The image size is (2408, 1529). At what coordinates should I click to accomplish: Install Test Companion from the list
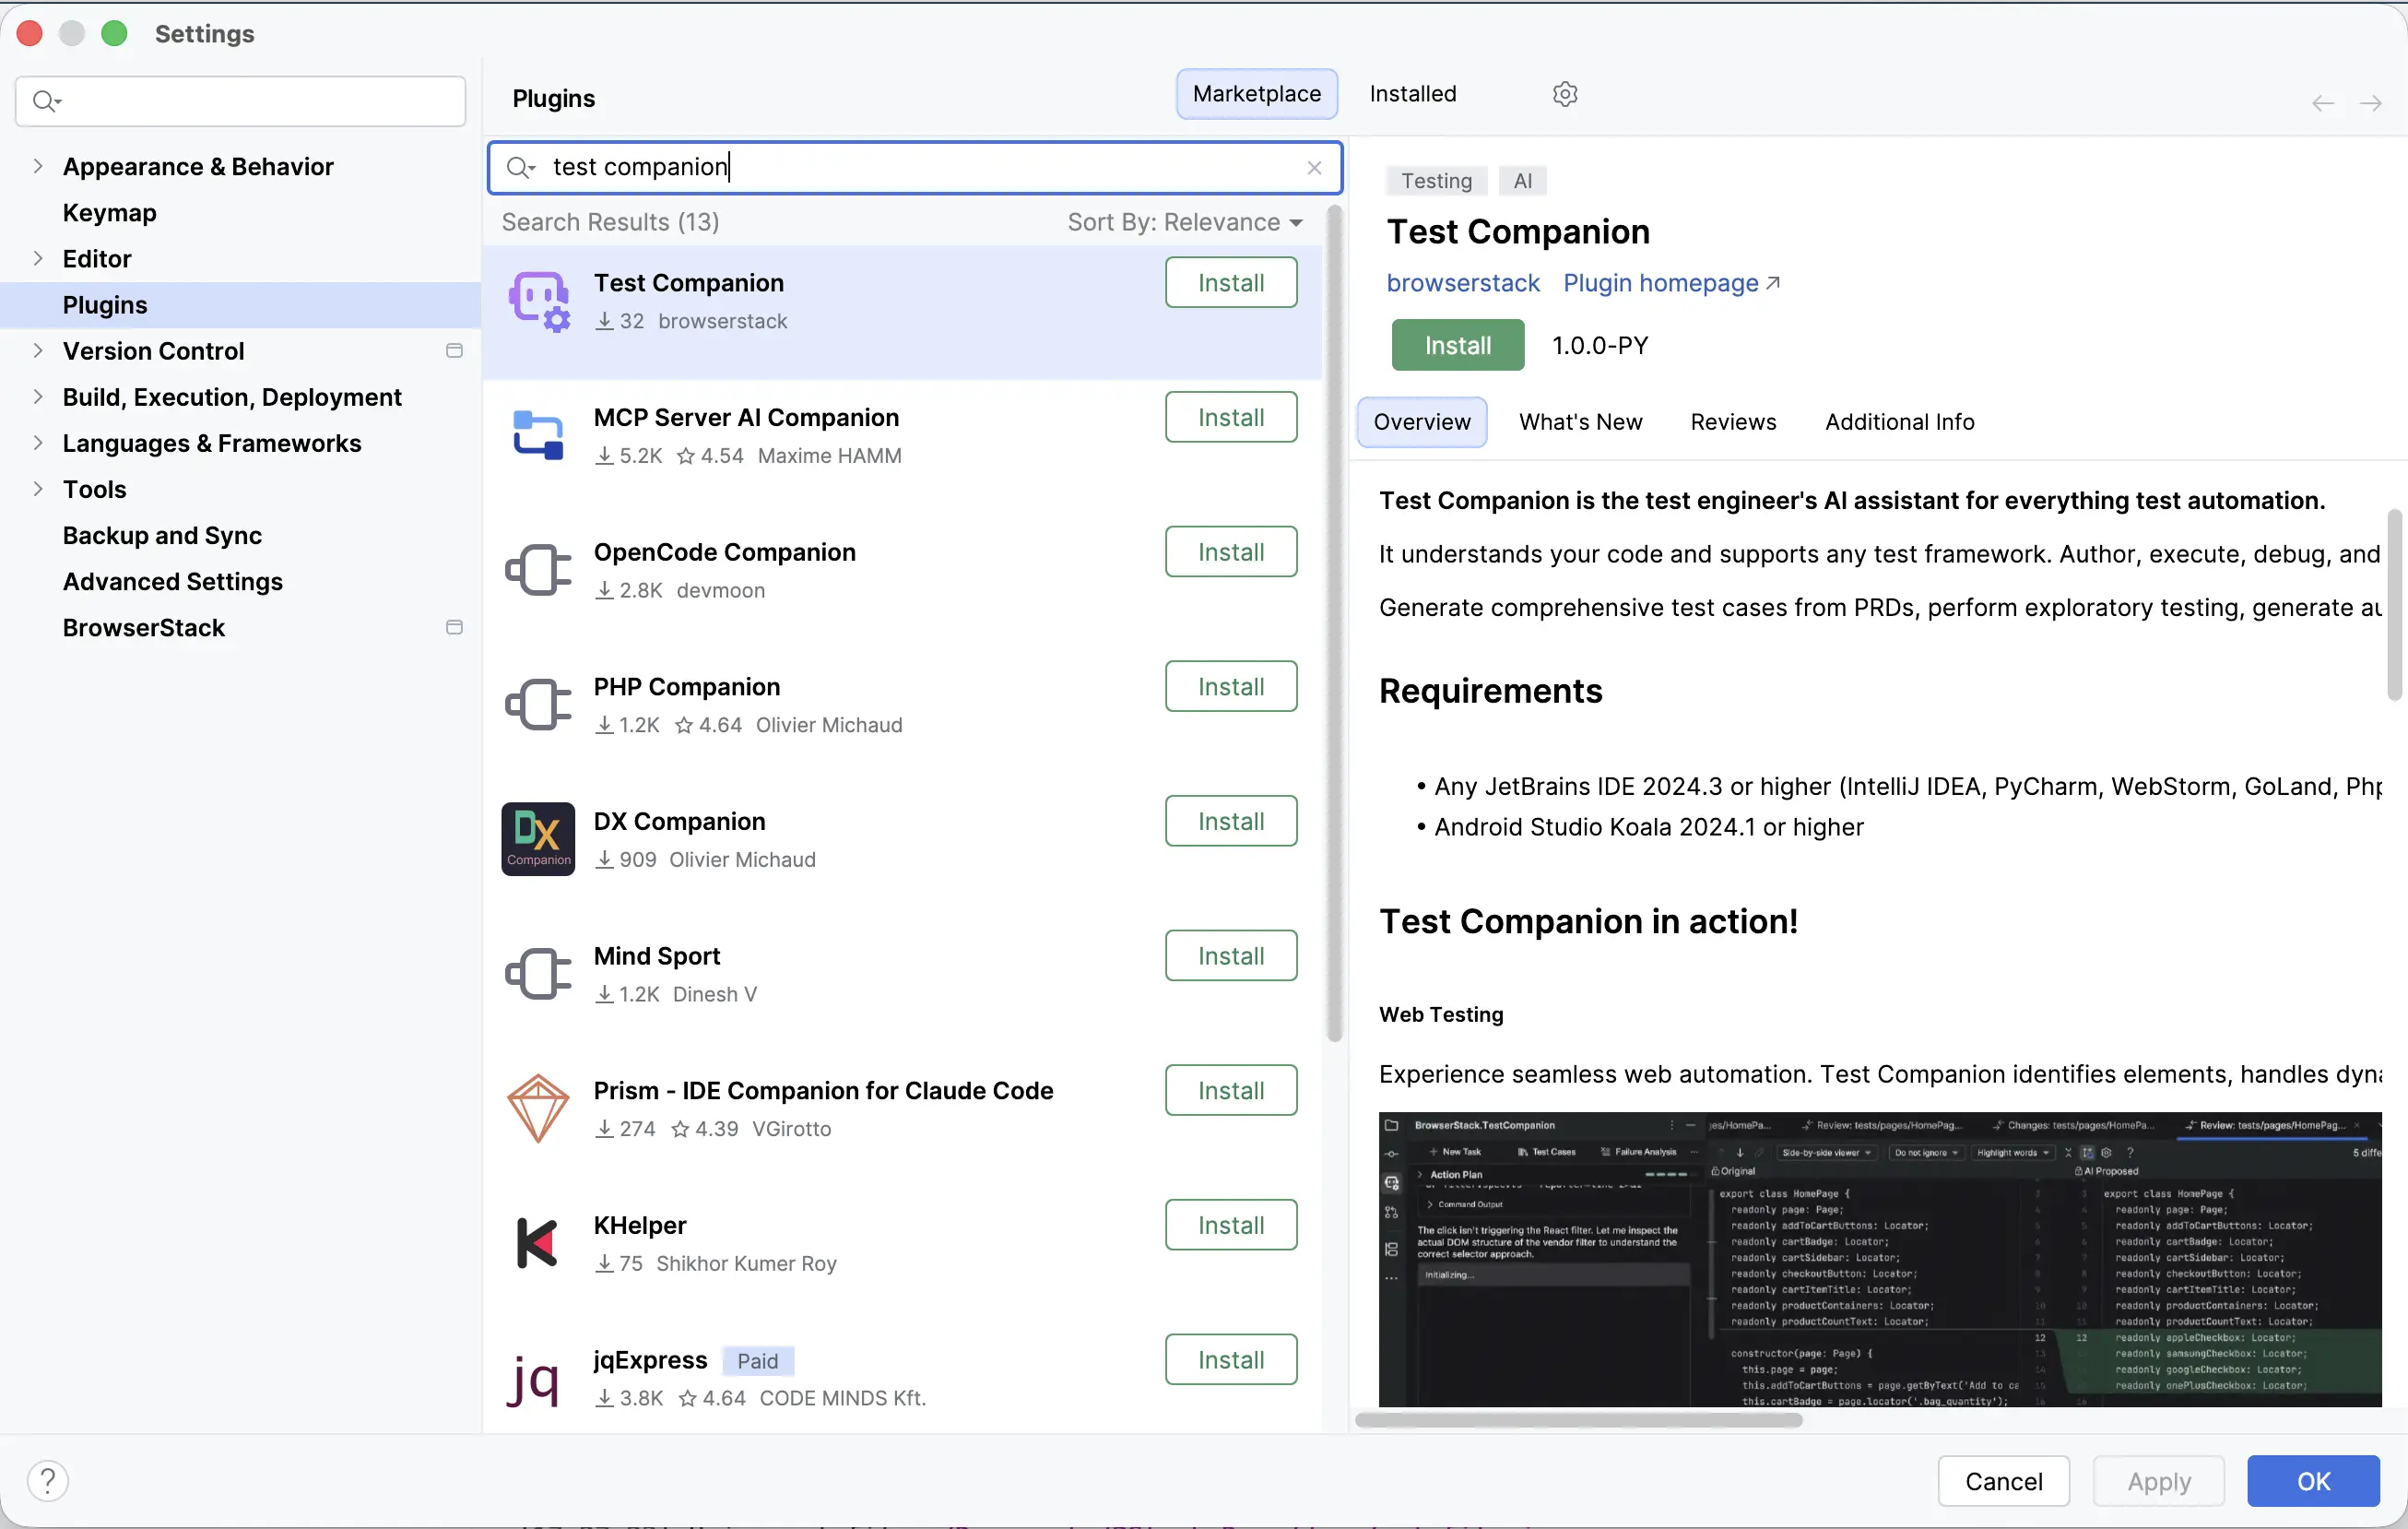point(1231,283)
